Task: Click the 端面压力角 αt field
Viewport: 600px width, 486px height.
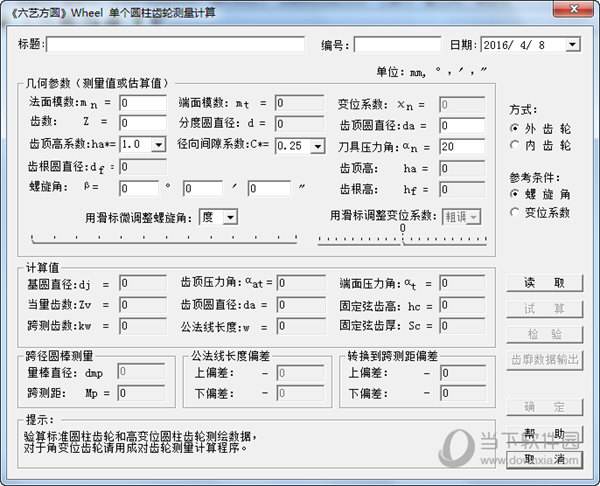Action: [x=462, y=283]
